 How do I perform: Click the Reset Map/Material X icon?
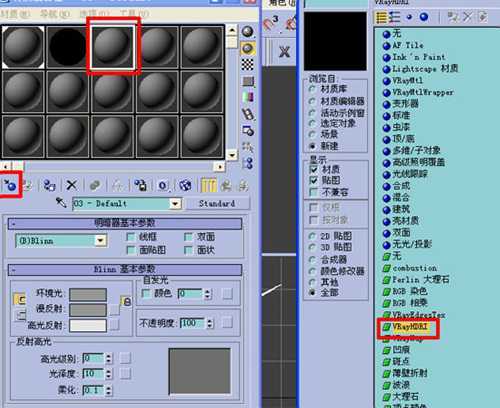71,185
